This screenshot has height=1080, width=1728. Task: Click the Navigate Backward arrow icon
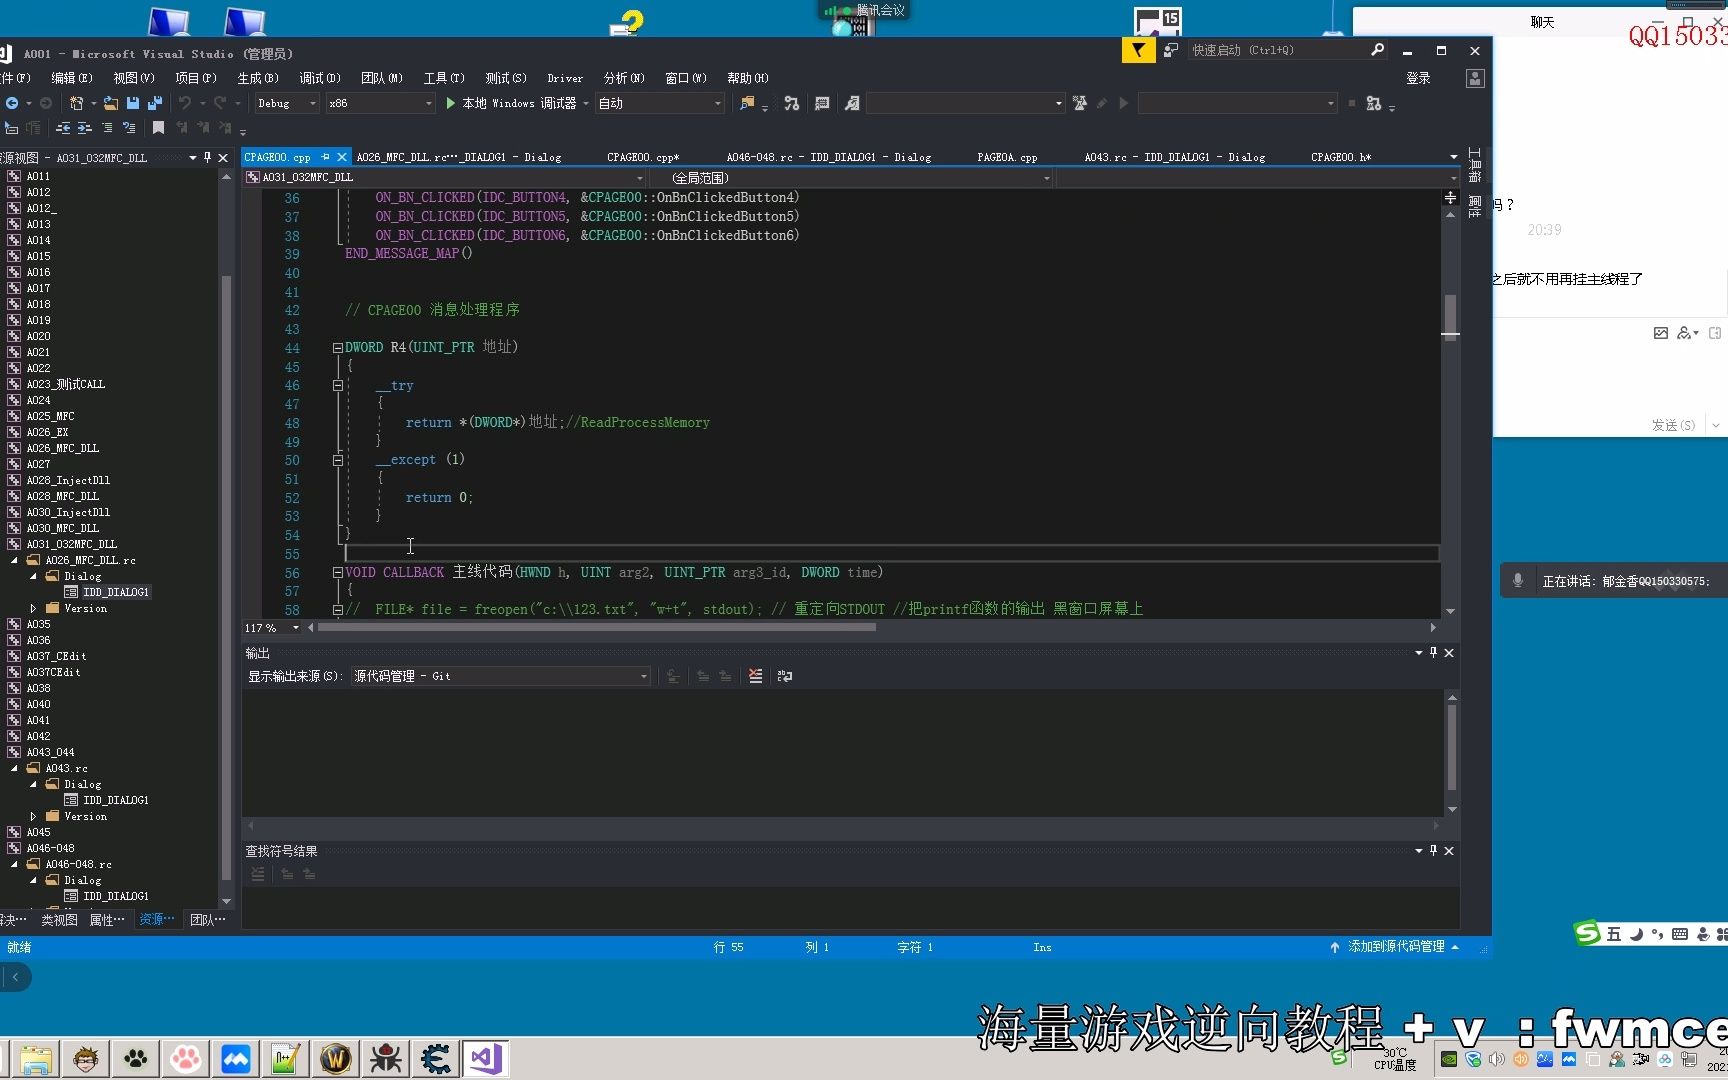pyautogui.click(x=11, y=103)
